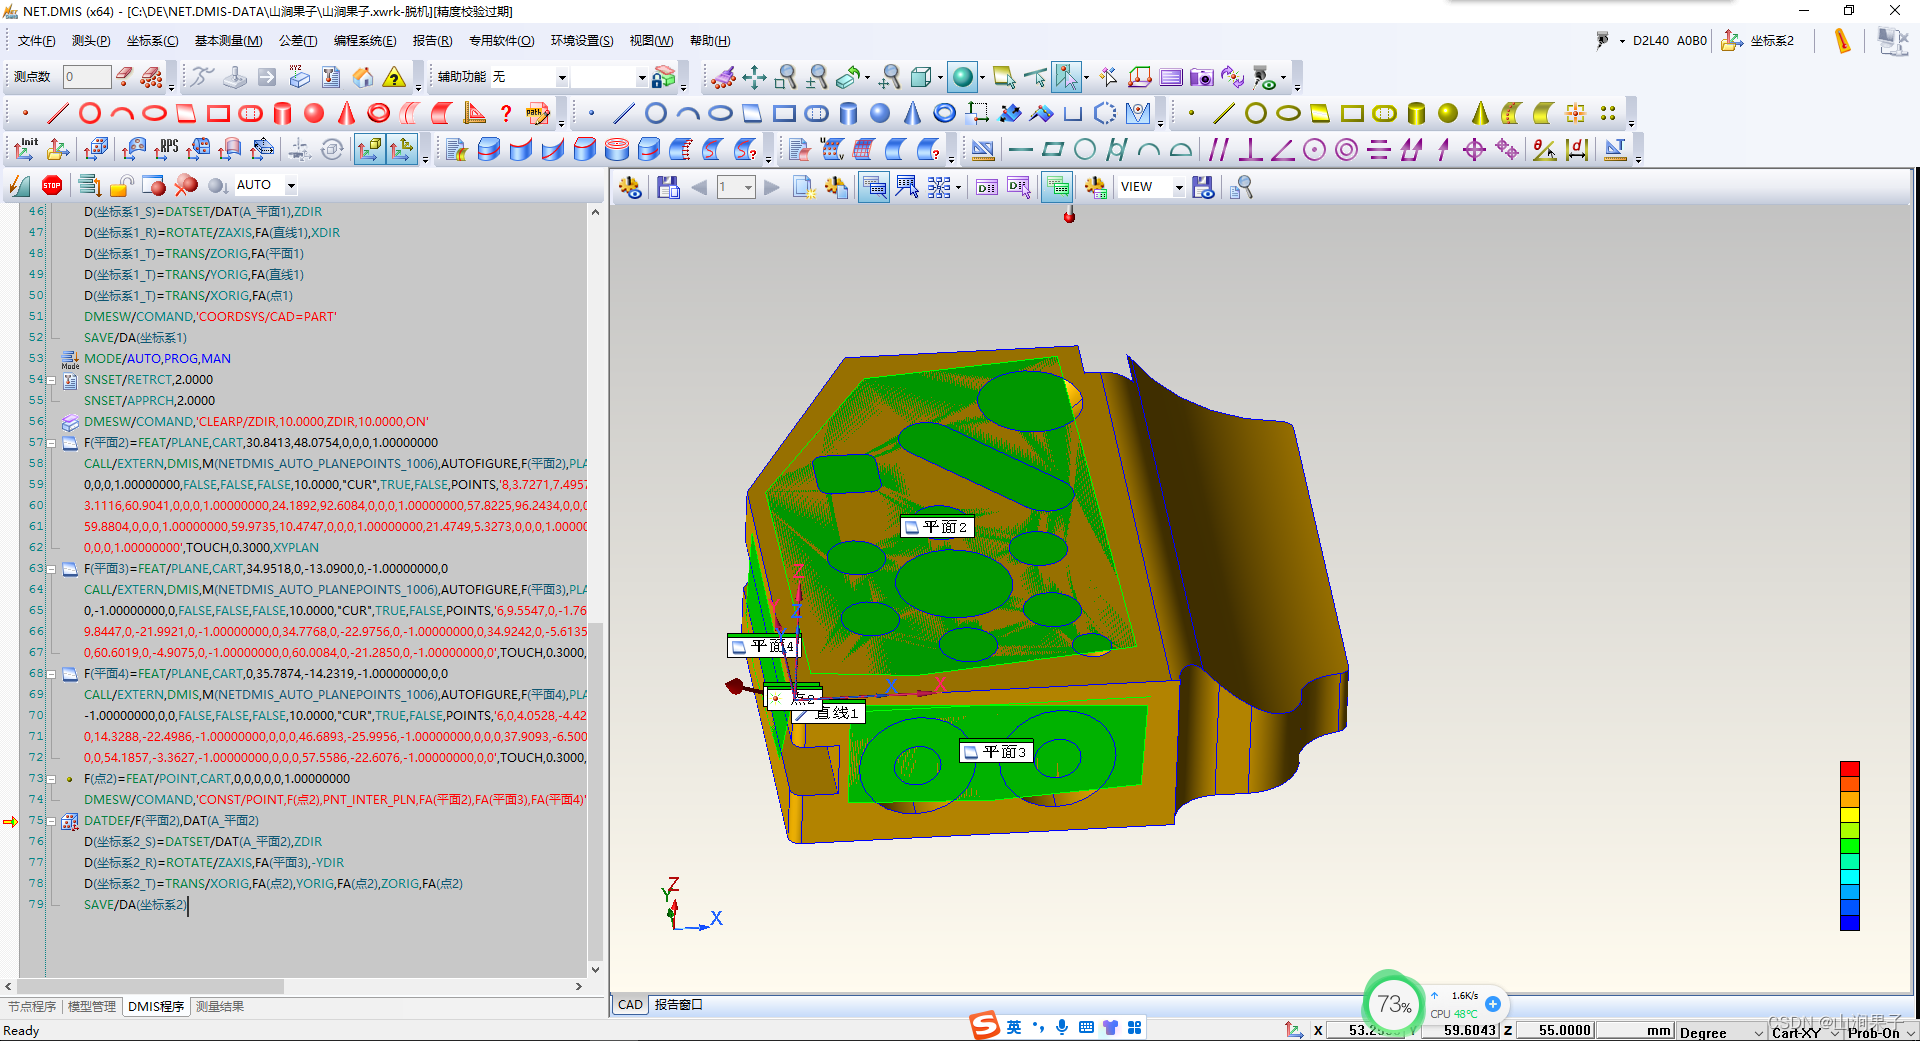1920x1041 pixels.
Task: Open the 公差(T) menu
Action: [298, 41]
